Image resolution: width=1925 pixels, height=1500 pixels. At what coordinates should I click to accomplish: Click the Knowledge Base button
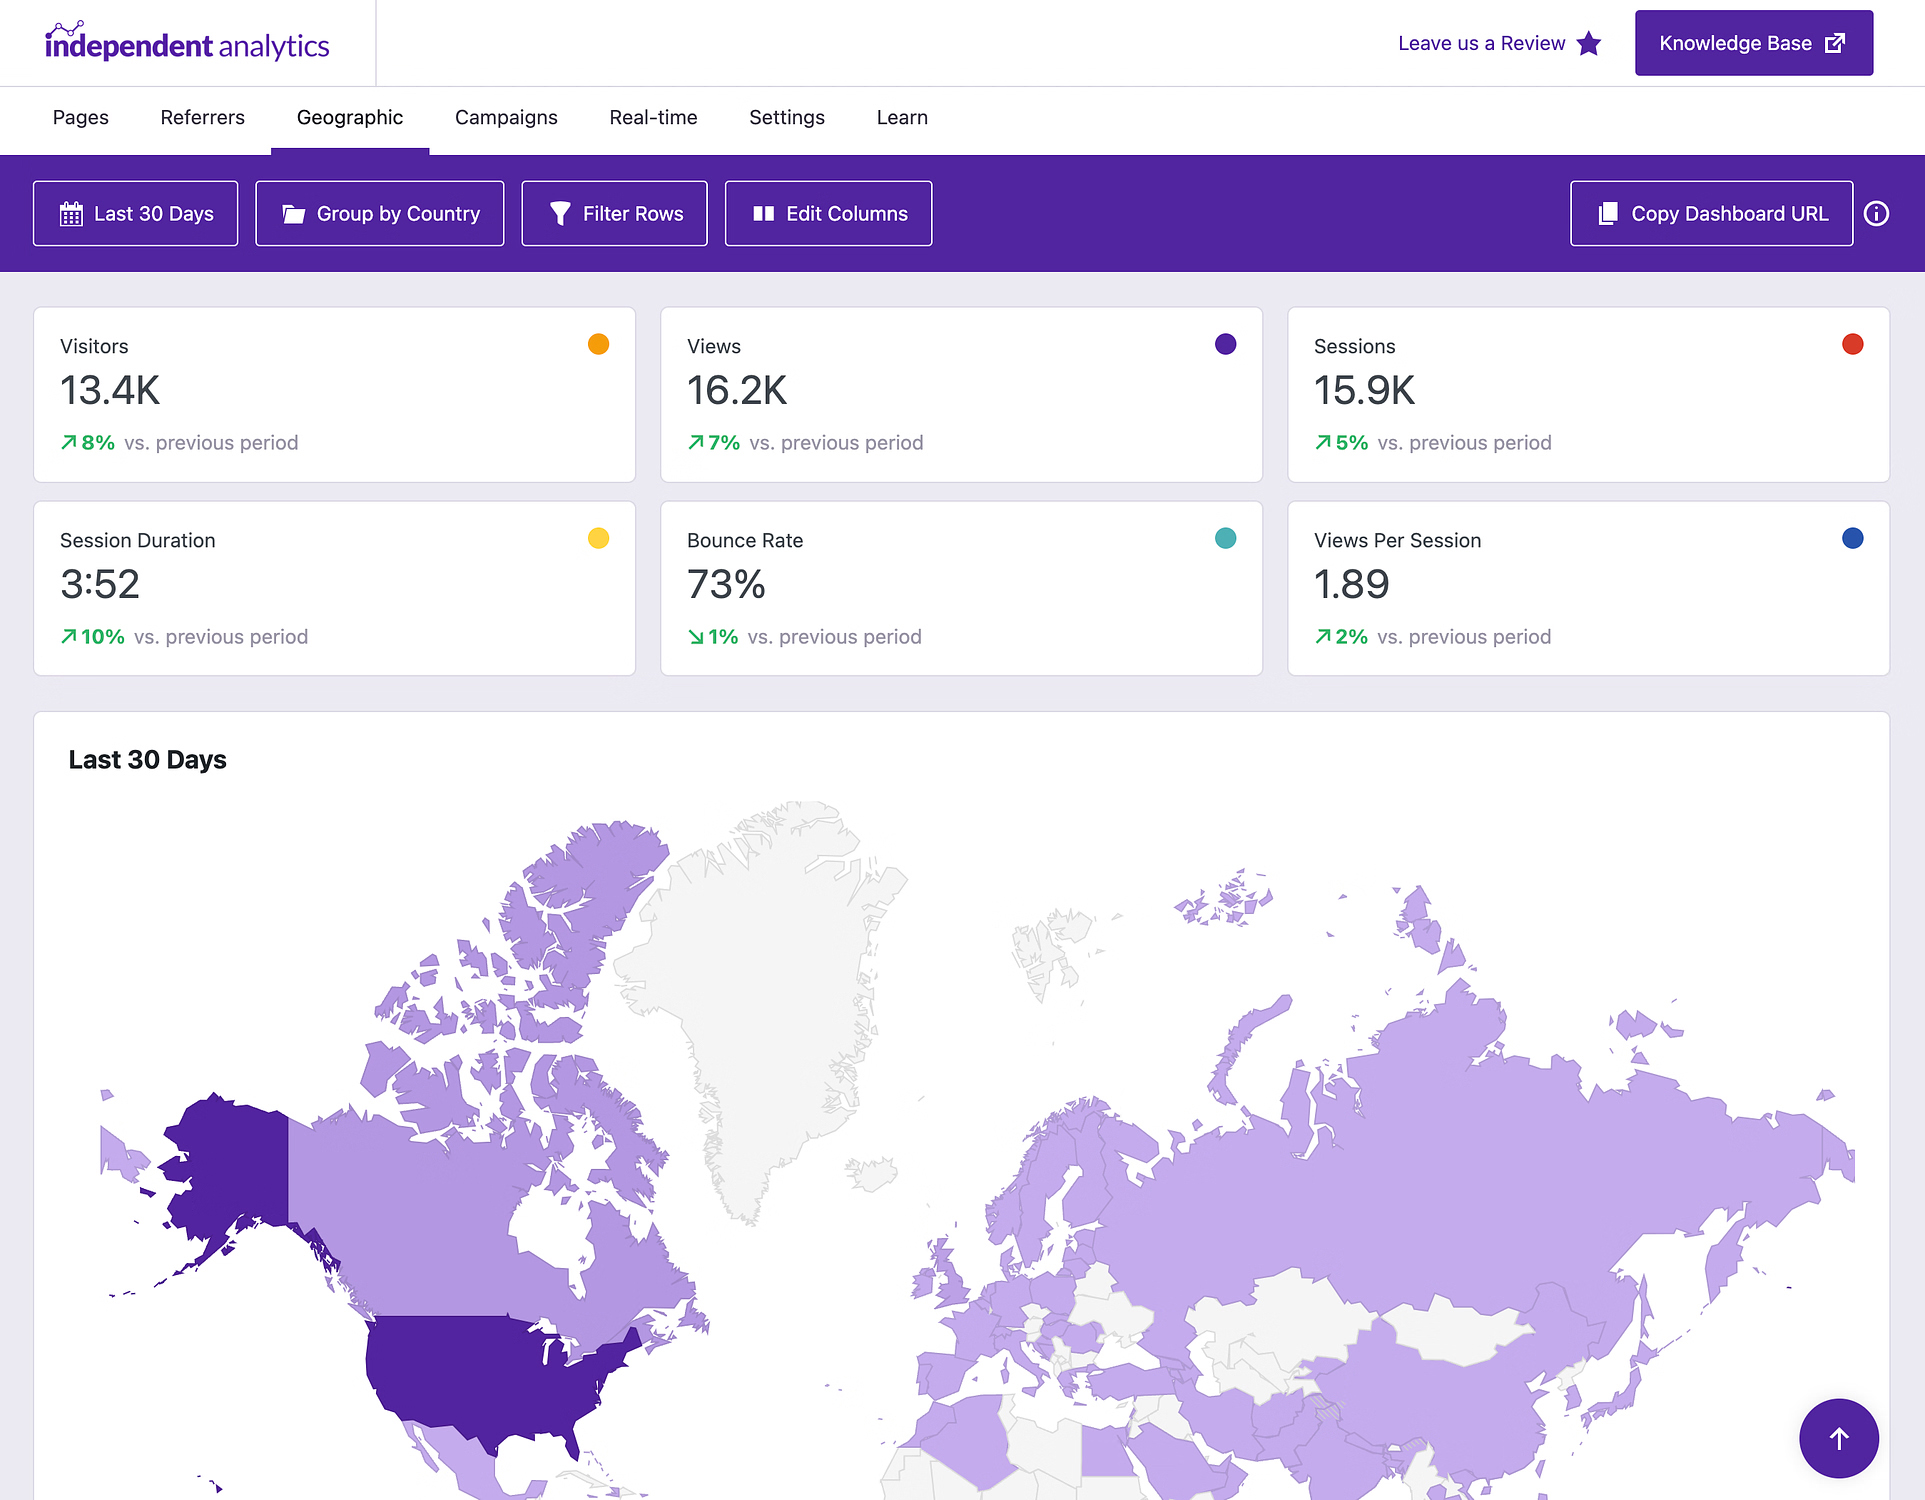point(1754,43)
